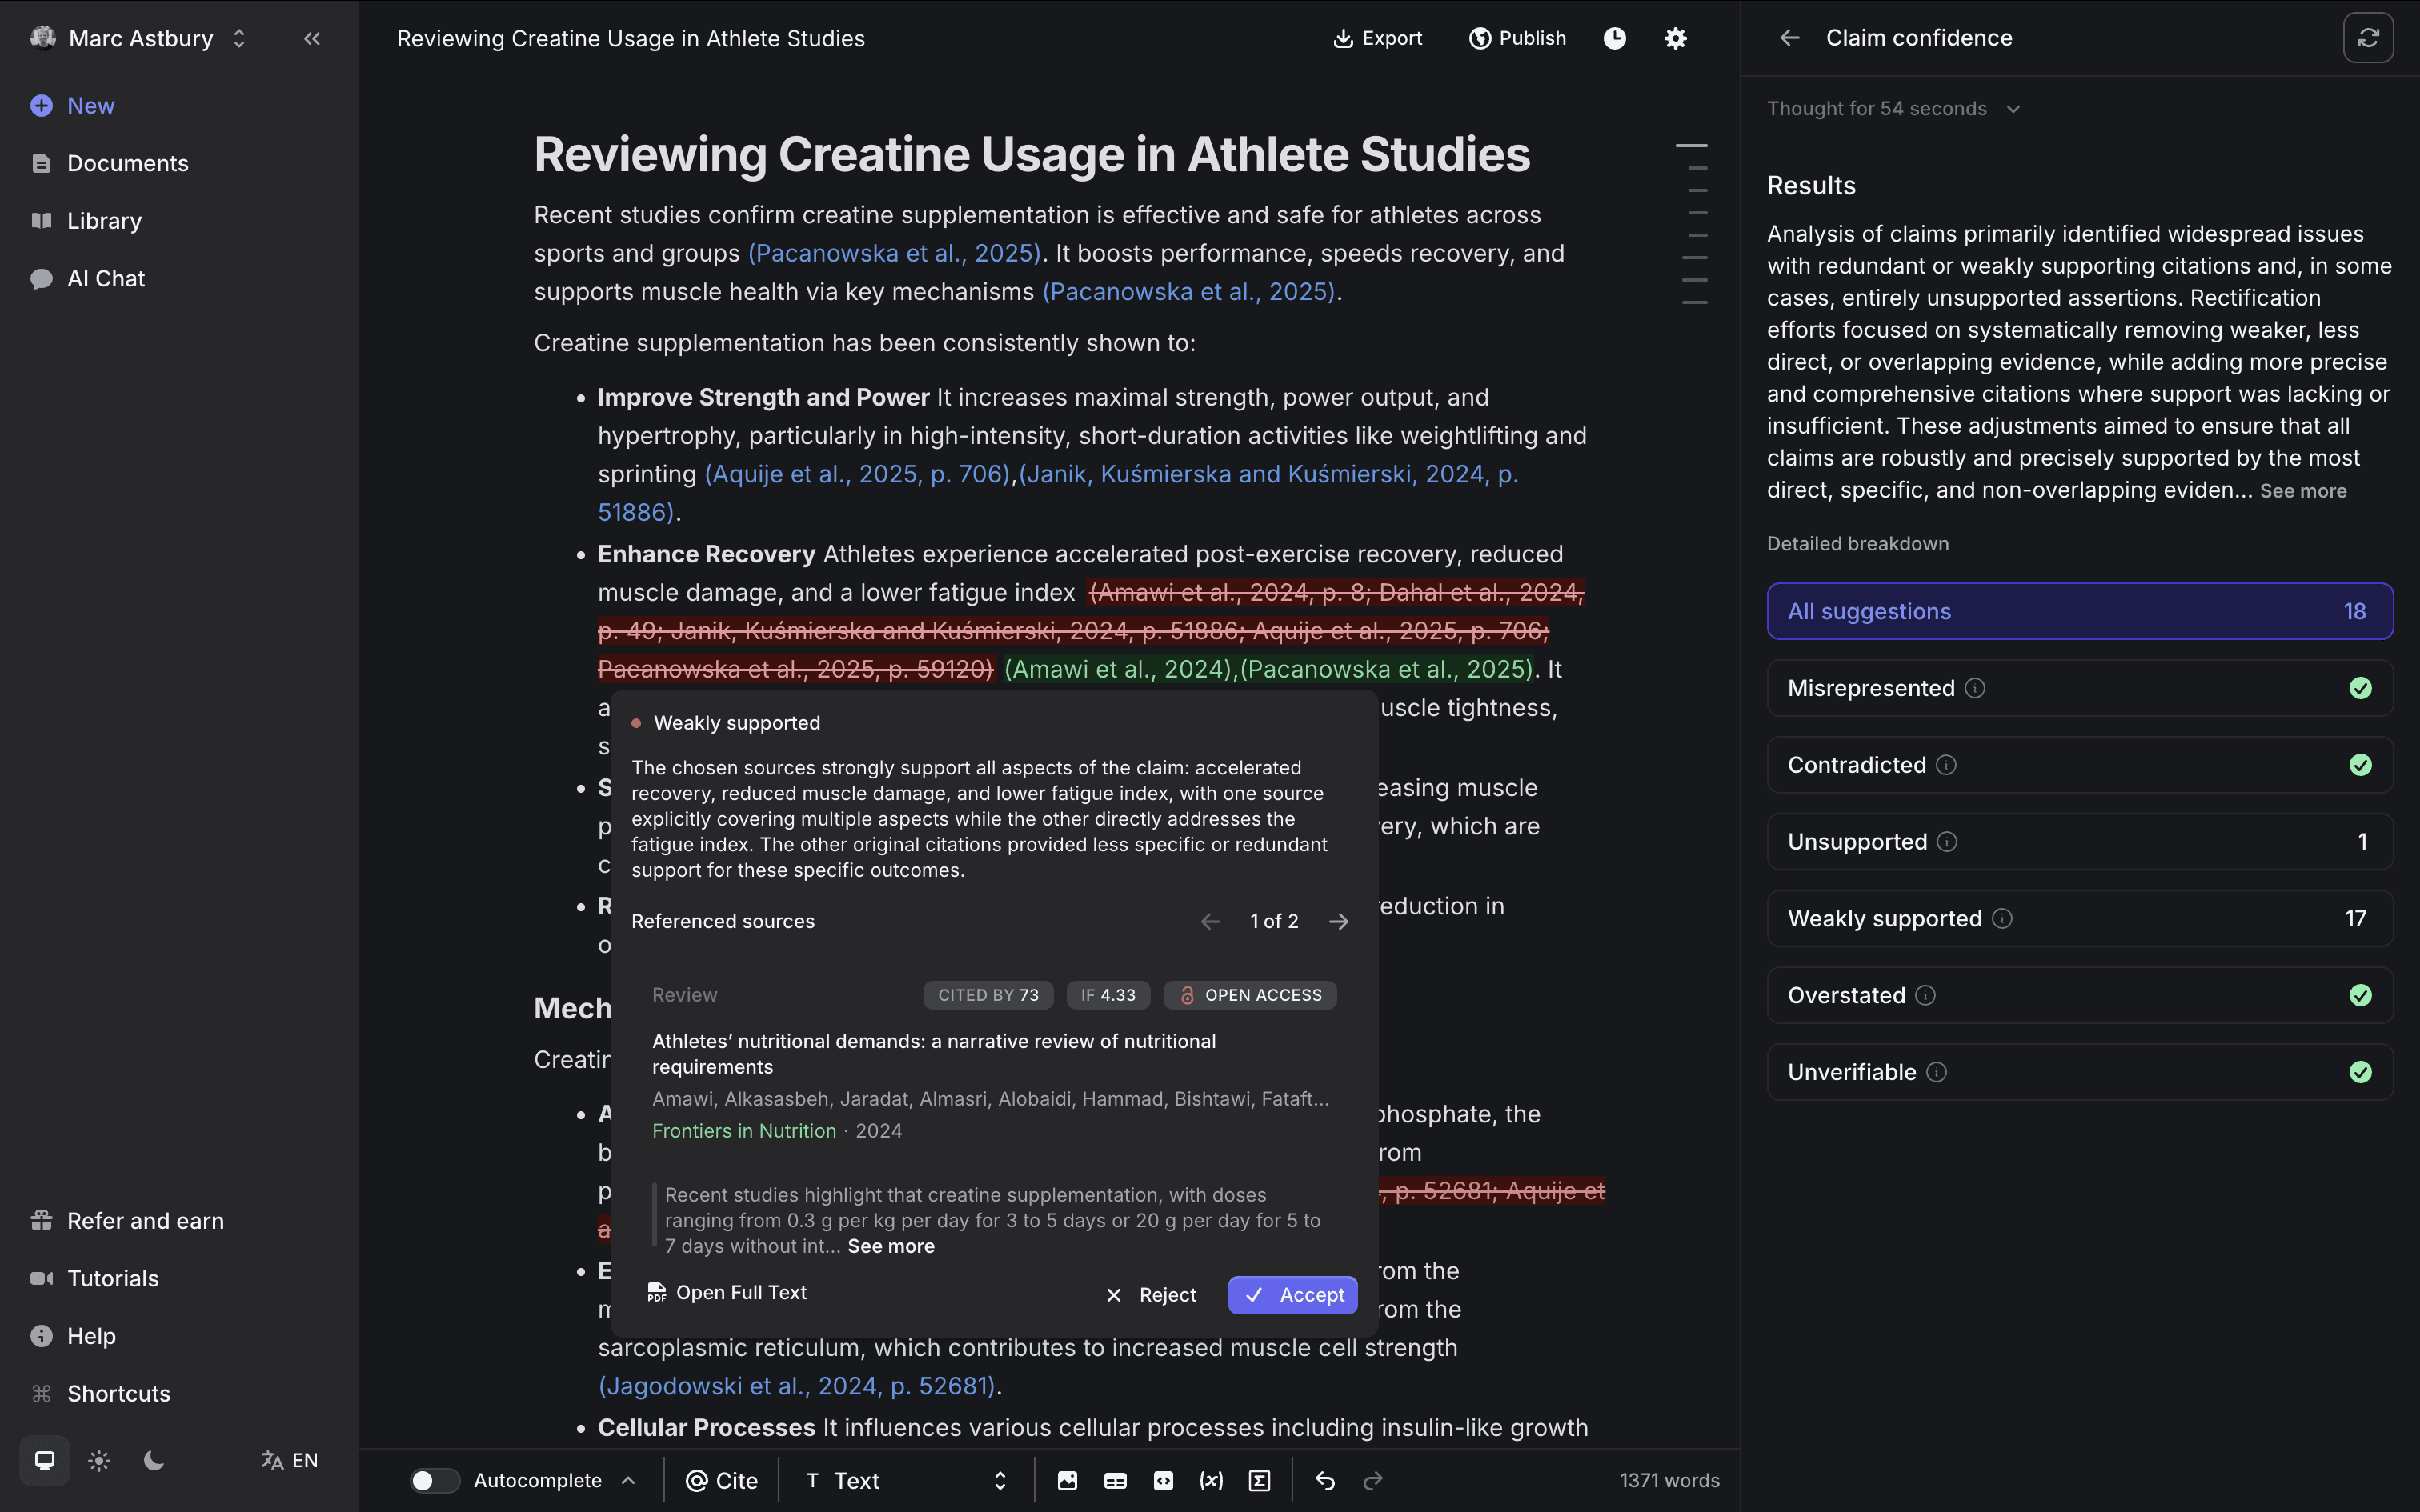Insert an image from the bottom toolbar
Viewport: 2420px width, 1512px height.
(1067, 1480)
